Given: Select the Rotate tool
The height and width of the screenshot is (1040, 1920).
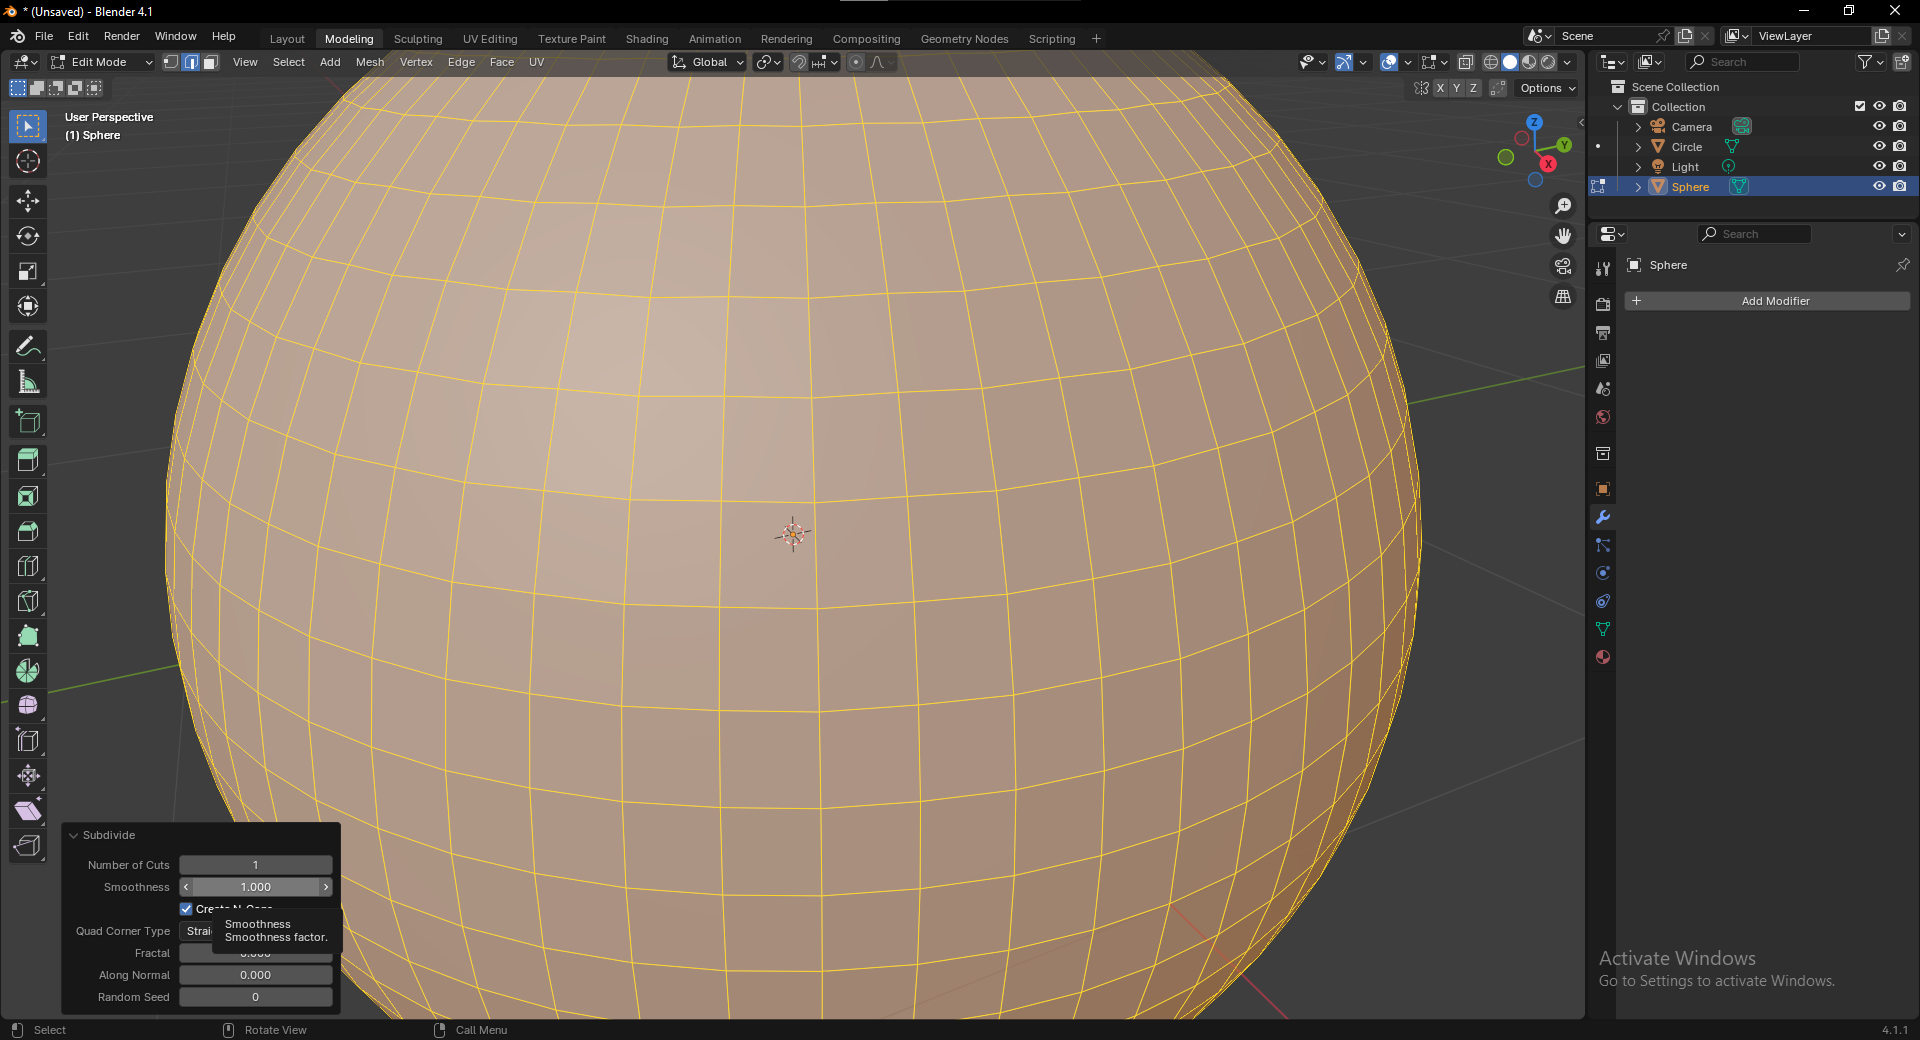Looking at the screenshot, I should 28,236.
